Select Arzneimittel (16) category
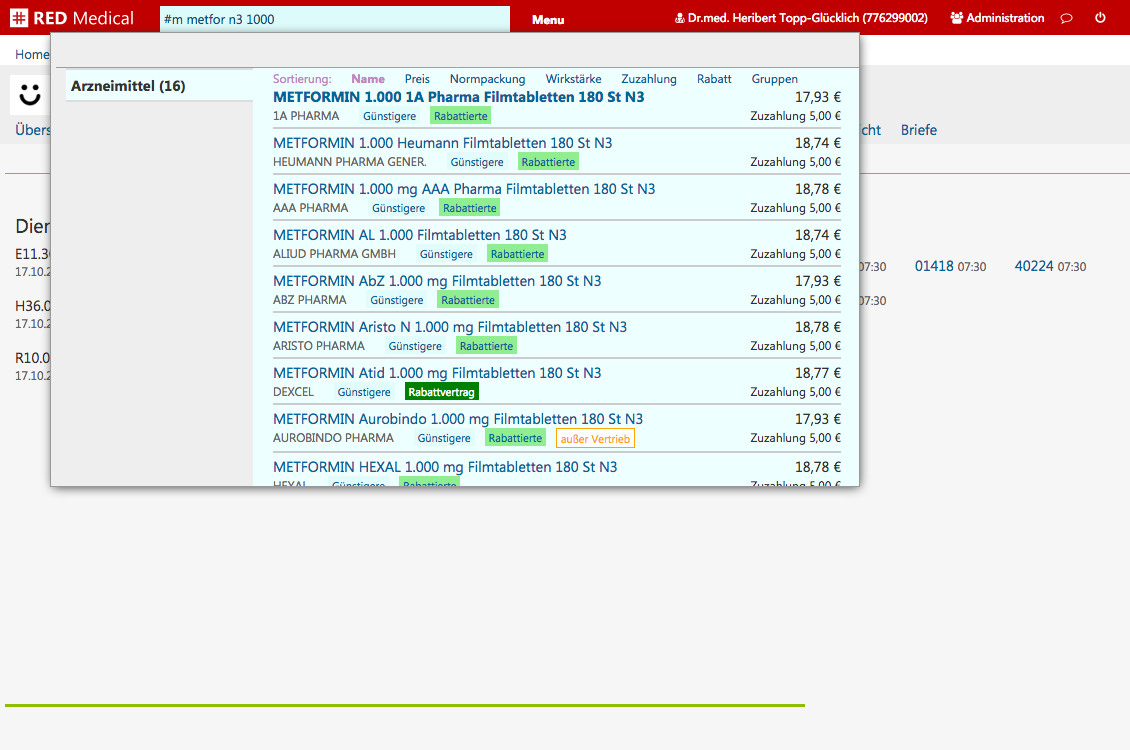The height and width of the screenshot is (750, 1130). (159, 86)
